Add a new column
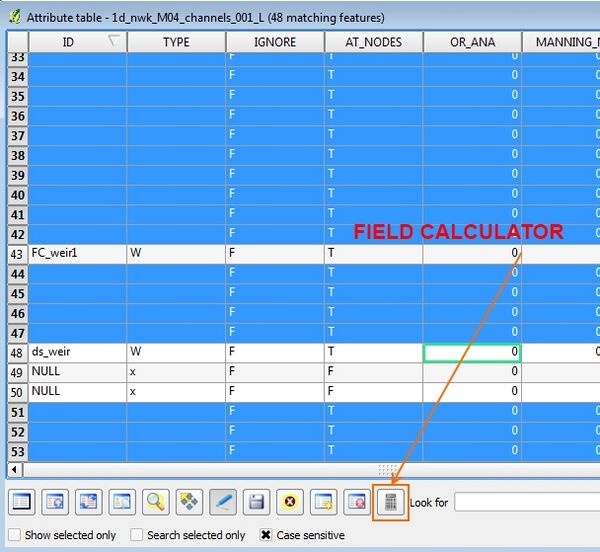Image resolution: width=600 pixels, height=552 pixels. tap(323, 502)
